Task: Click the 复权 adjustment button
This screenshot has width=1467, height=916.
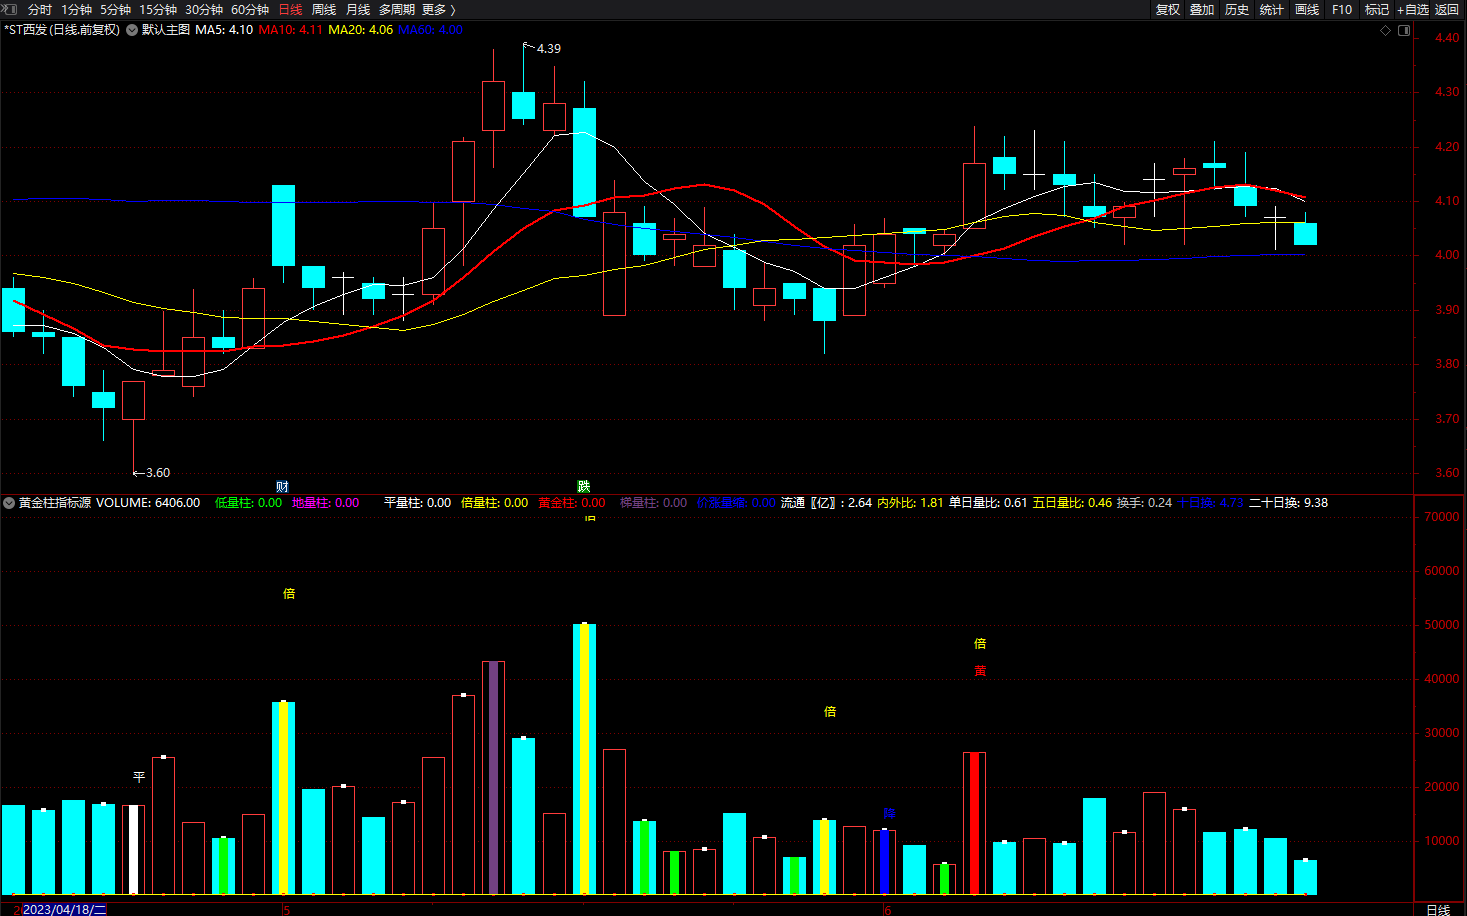Action: [x=1168, y=10]
